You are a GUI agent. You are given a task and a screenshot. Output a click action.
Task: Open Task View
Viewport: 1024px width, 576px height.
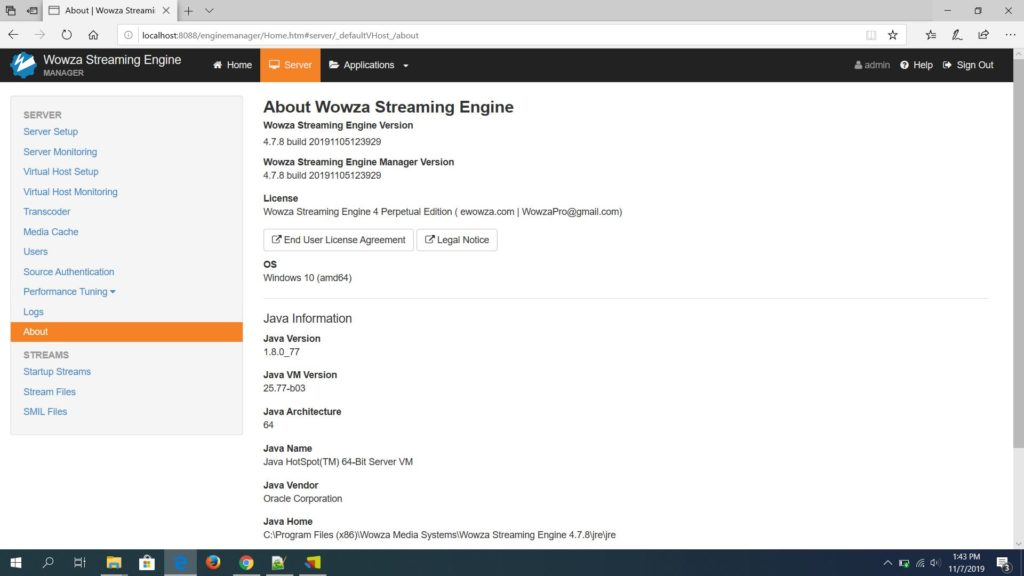80,562
